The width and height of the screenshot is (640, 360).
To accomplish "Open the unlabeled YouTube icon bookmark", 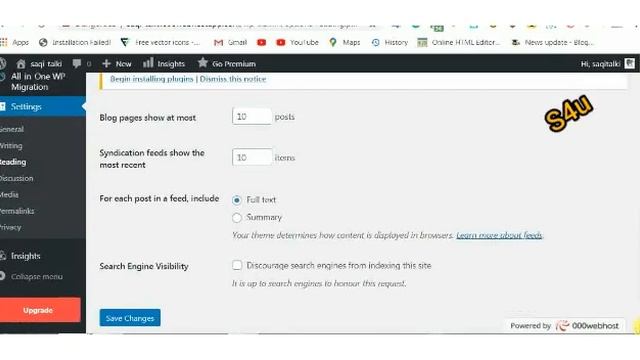I will [x=262, y=42].
